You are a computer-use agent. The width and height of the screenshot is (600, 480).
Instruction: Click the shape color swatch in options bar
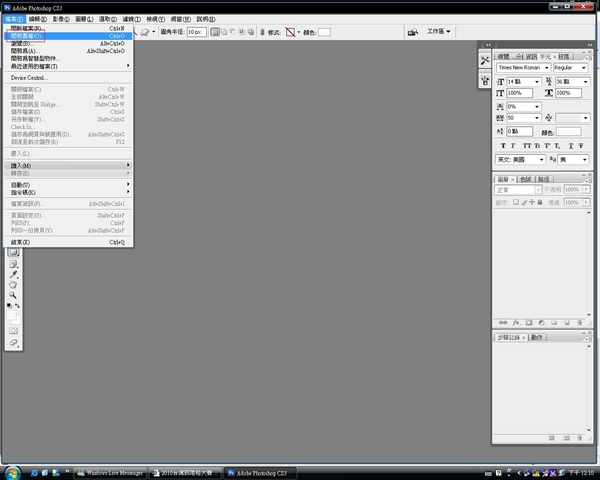(x=324, y=32)
